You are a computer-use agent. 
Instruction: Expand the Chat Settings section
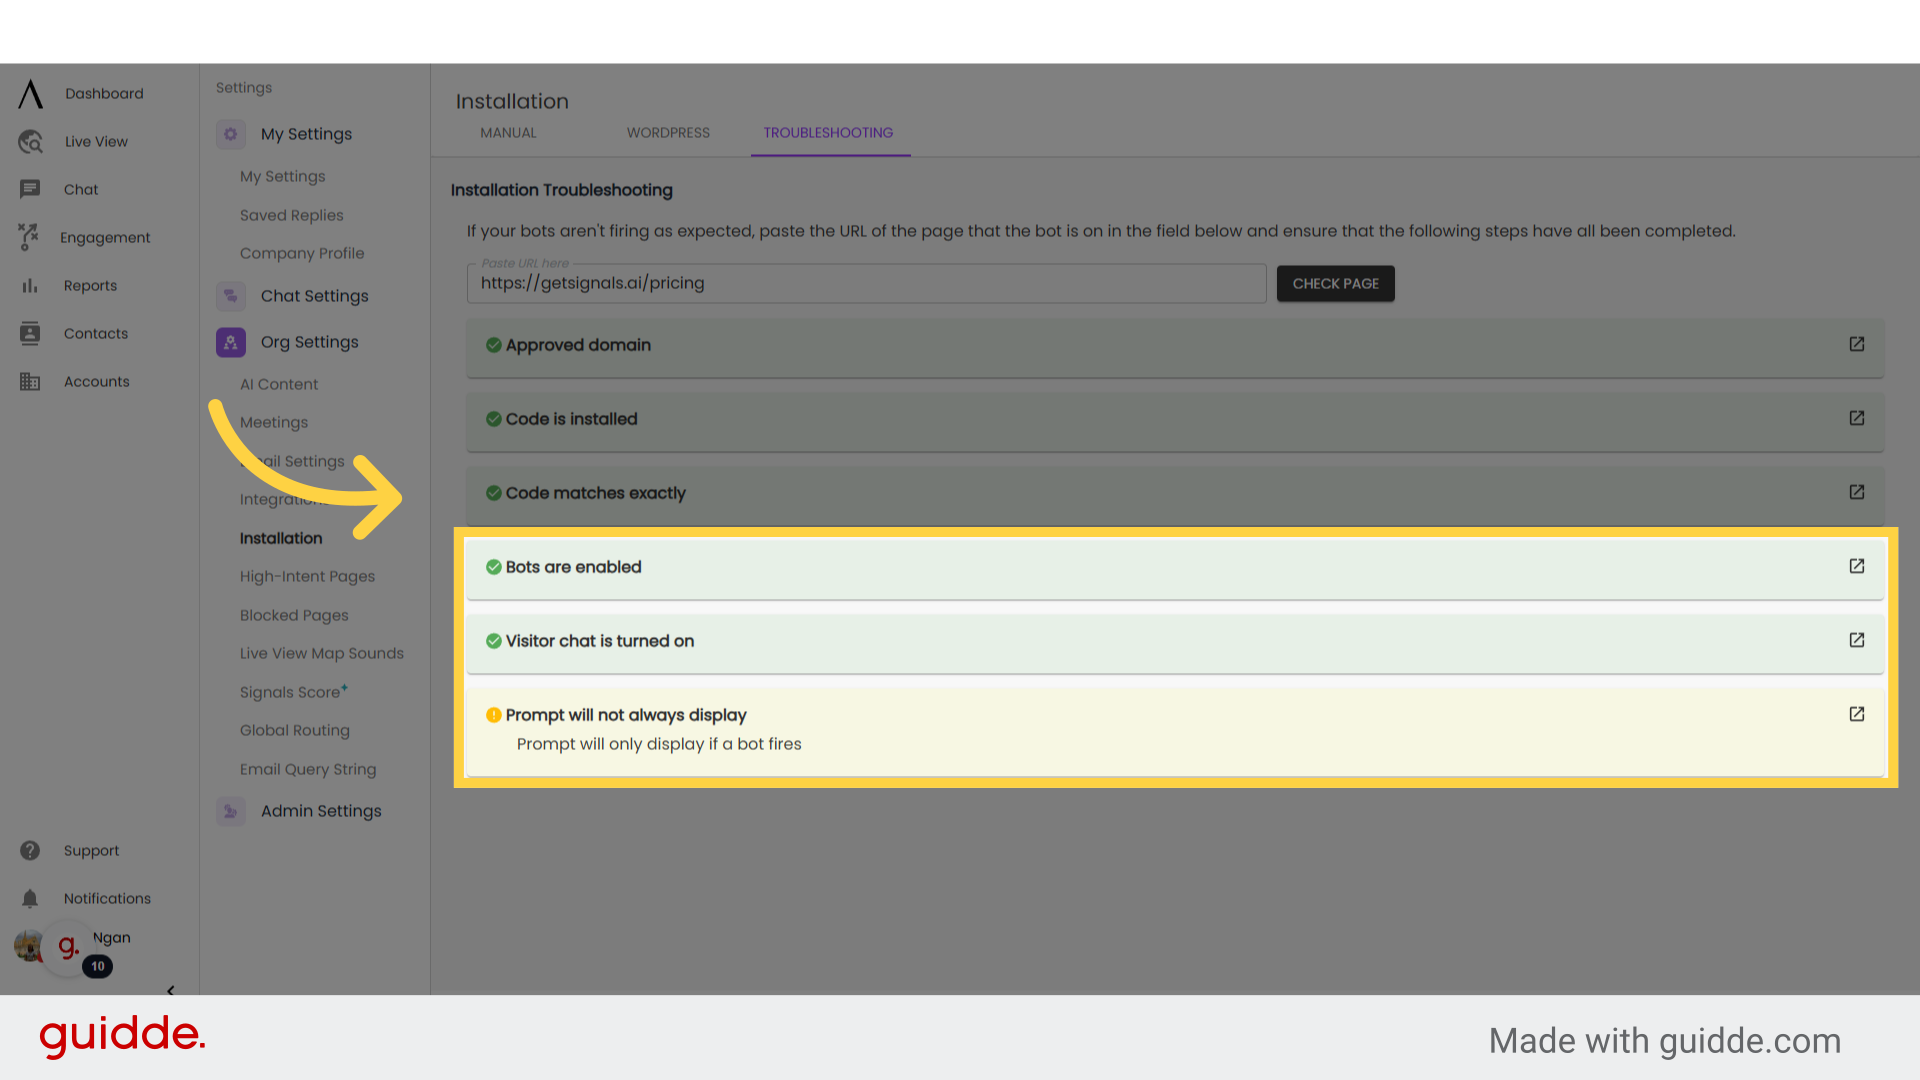314,296
